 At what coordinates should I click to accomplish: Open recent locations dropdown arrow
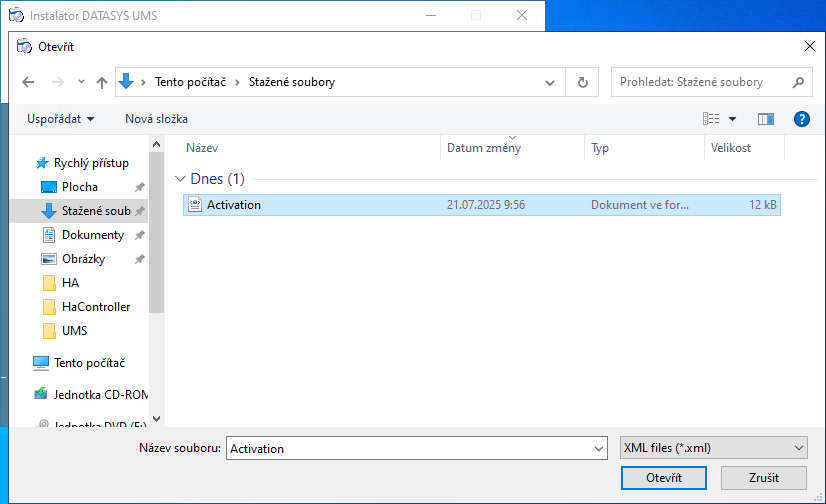pyautogui.click(x=81, y=82)
